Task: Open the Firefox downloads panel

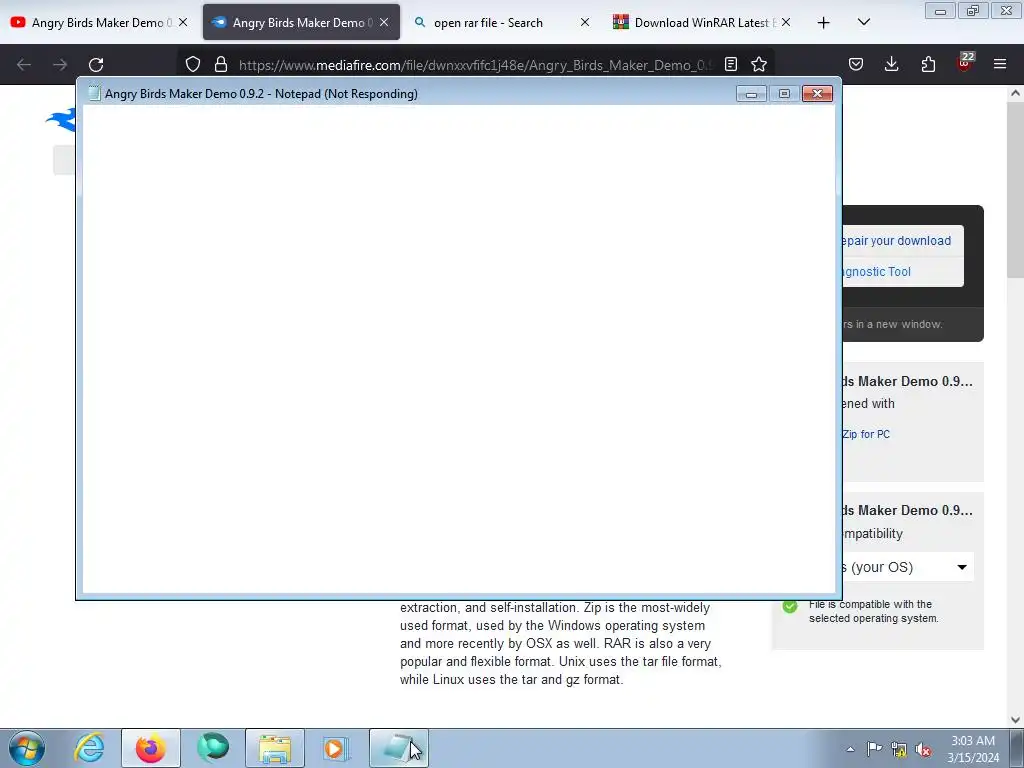Action: (891, 64)
